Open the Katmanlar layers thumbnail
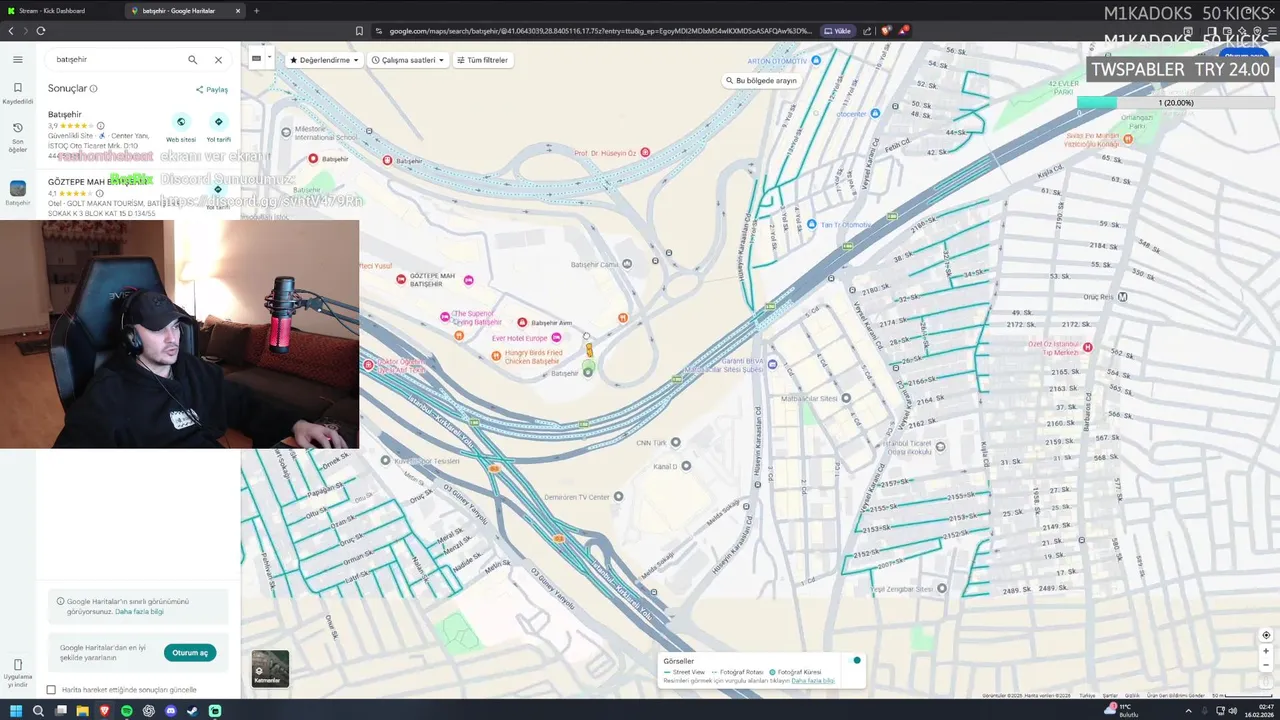 point(270,668)
